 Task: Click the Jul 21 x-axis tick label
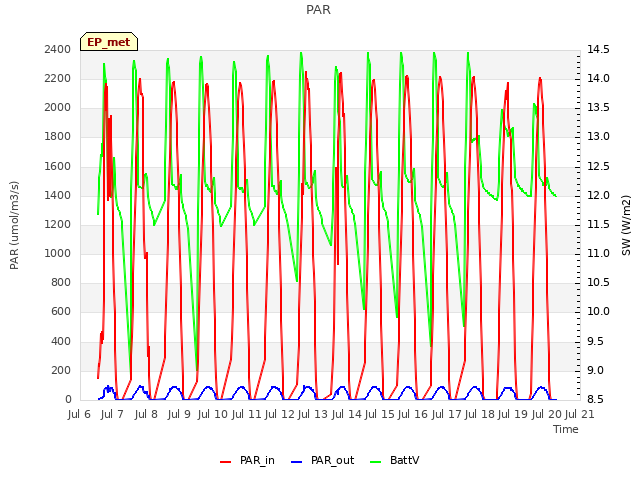[580, 415]
